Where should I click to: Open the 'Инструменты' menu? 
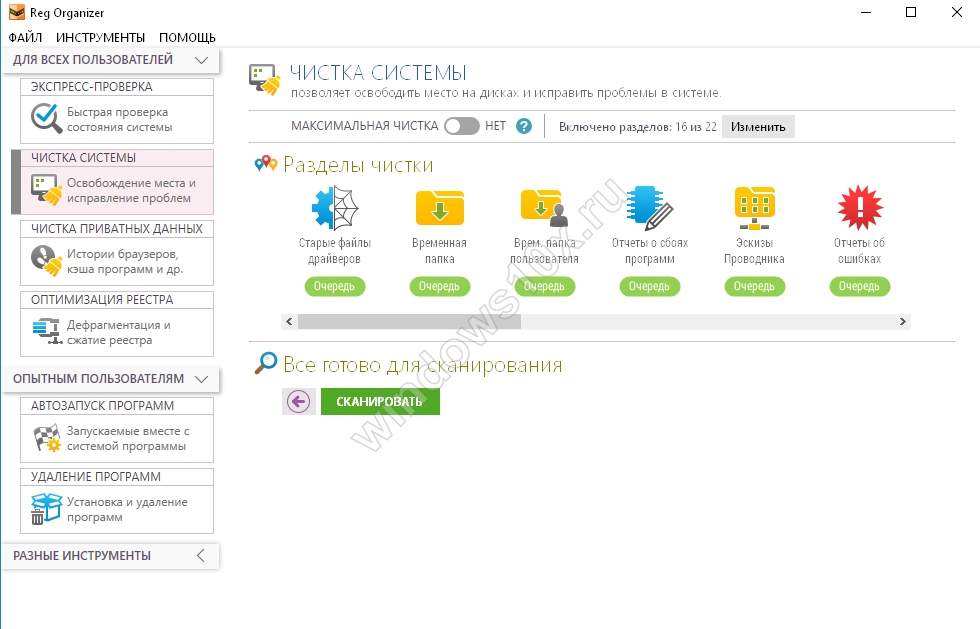100,37
